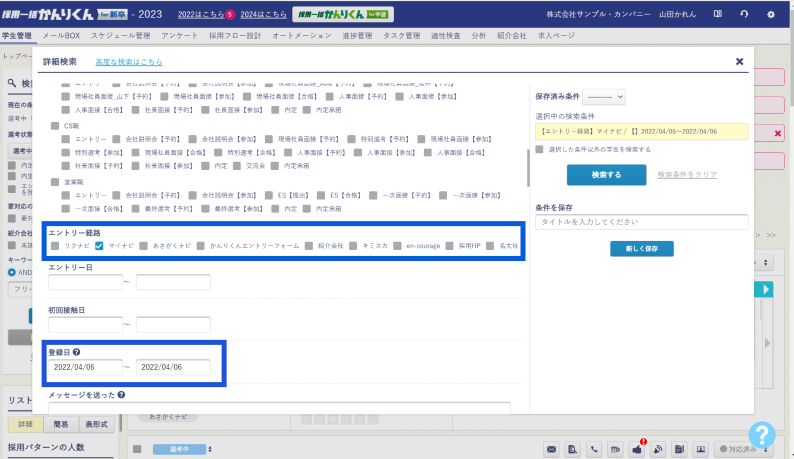Open the スケジュール管理 tab
The width and height of the screenshot is (794, 459).
point(120,35)
